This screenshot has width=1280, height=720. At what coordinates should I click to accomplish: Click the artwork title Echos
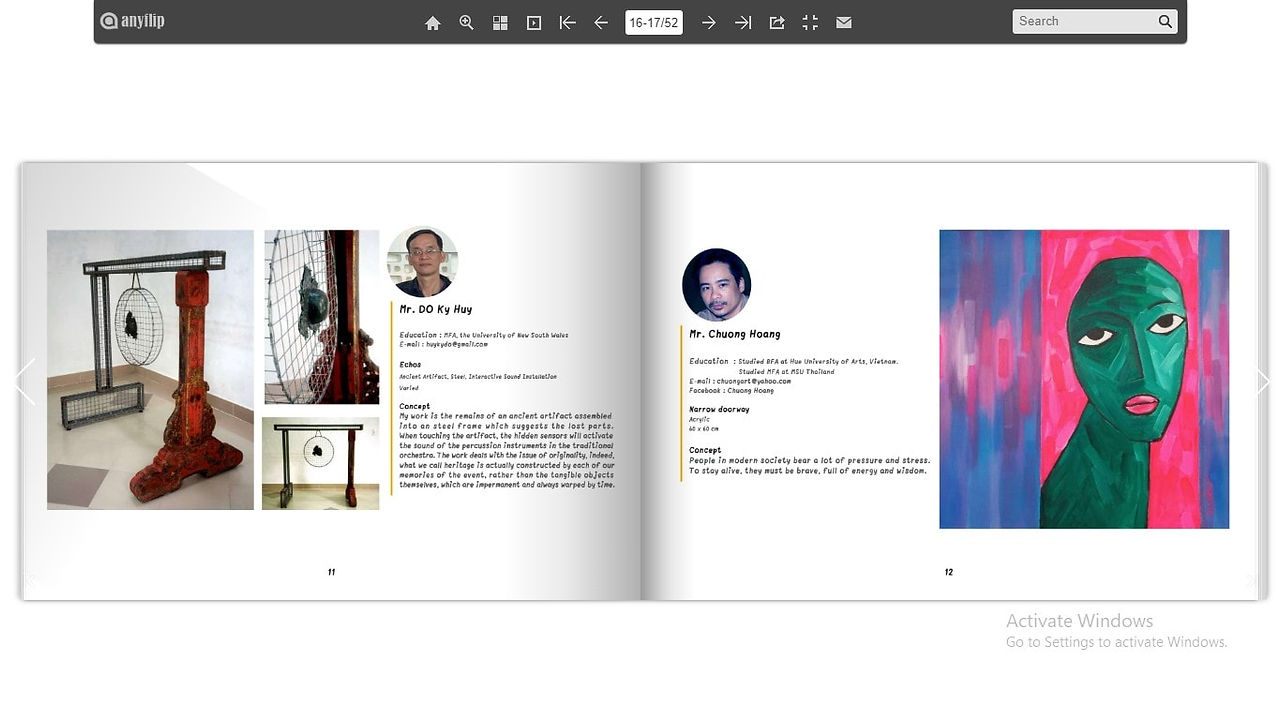coord(410,365)
